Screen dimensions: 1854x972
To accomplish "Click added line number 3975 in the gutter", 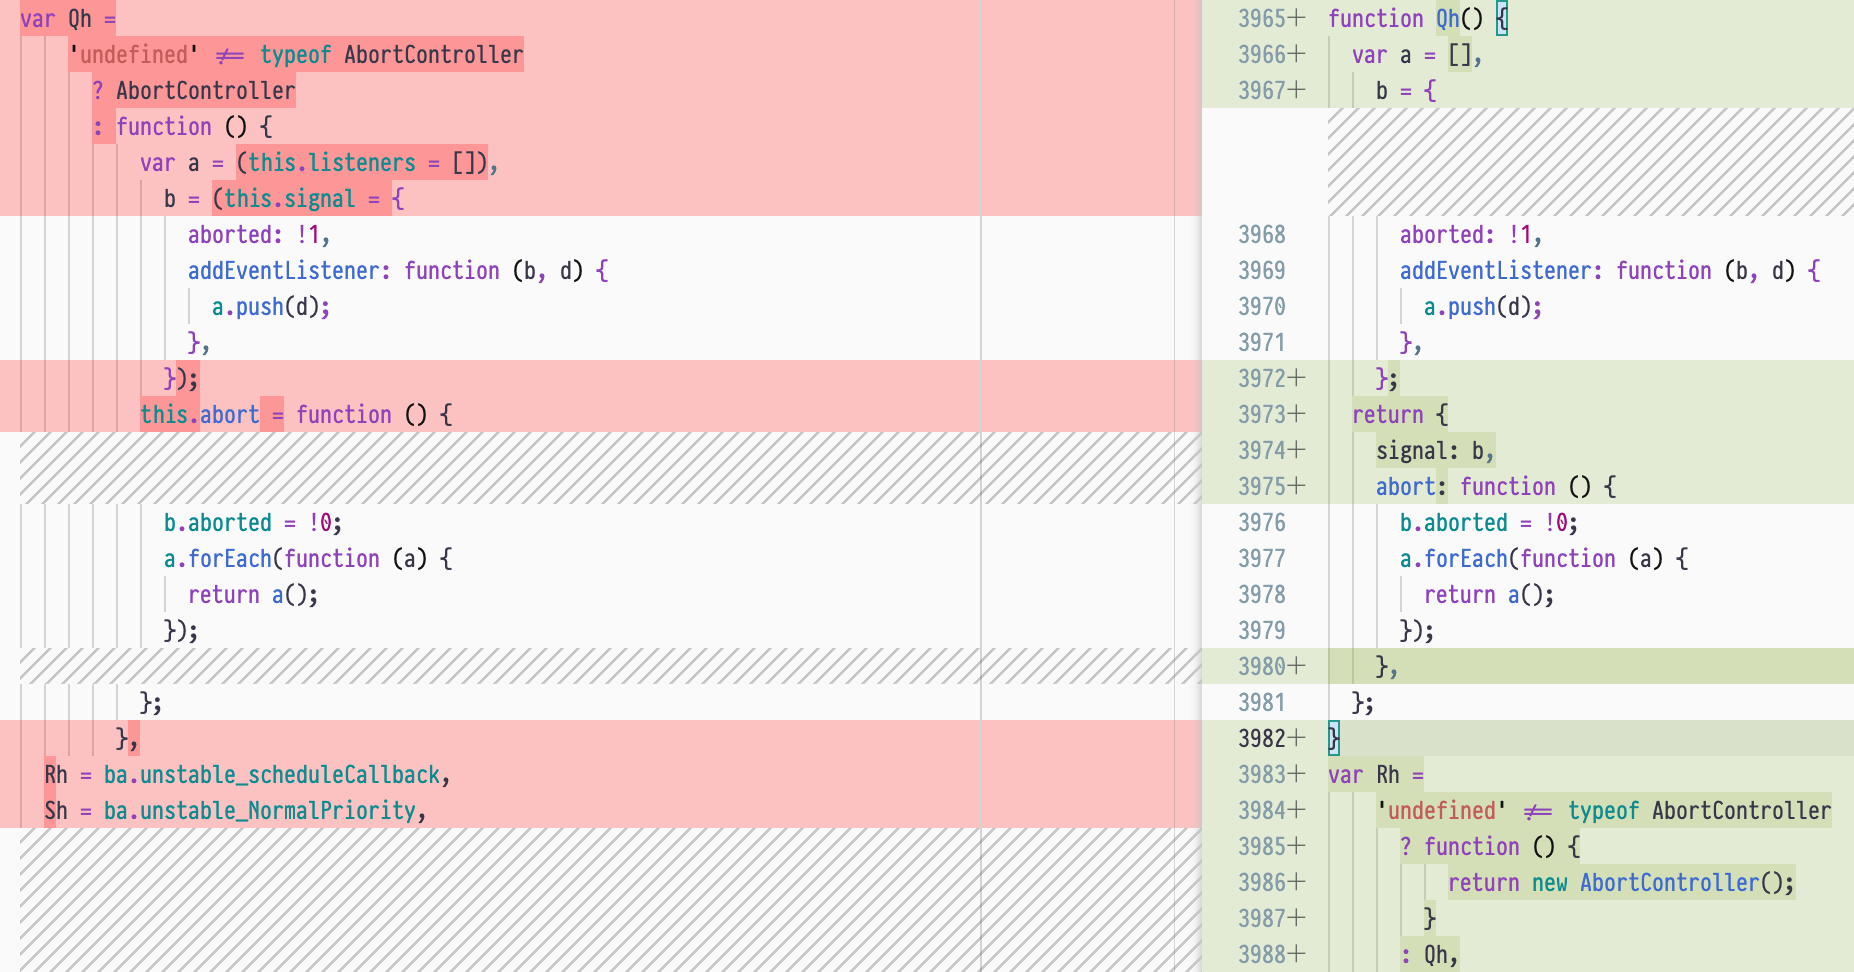I will click(x=1262, y=487).
